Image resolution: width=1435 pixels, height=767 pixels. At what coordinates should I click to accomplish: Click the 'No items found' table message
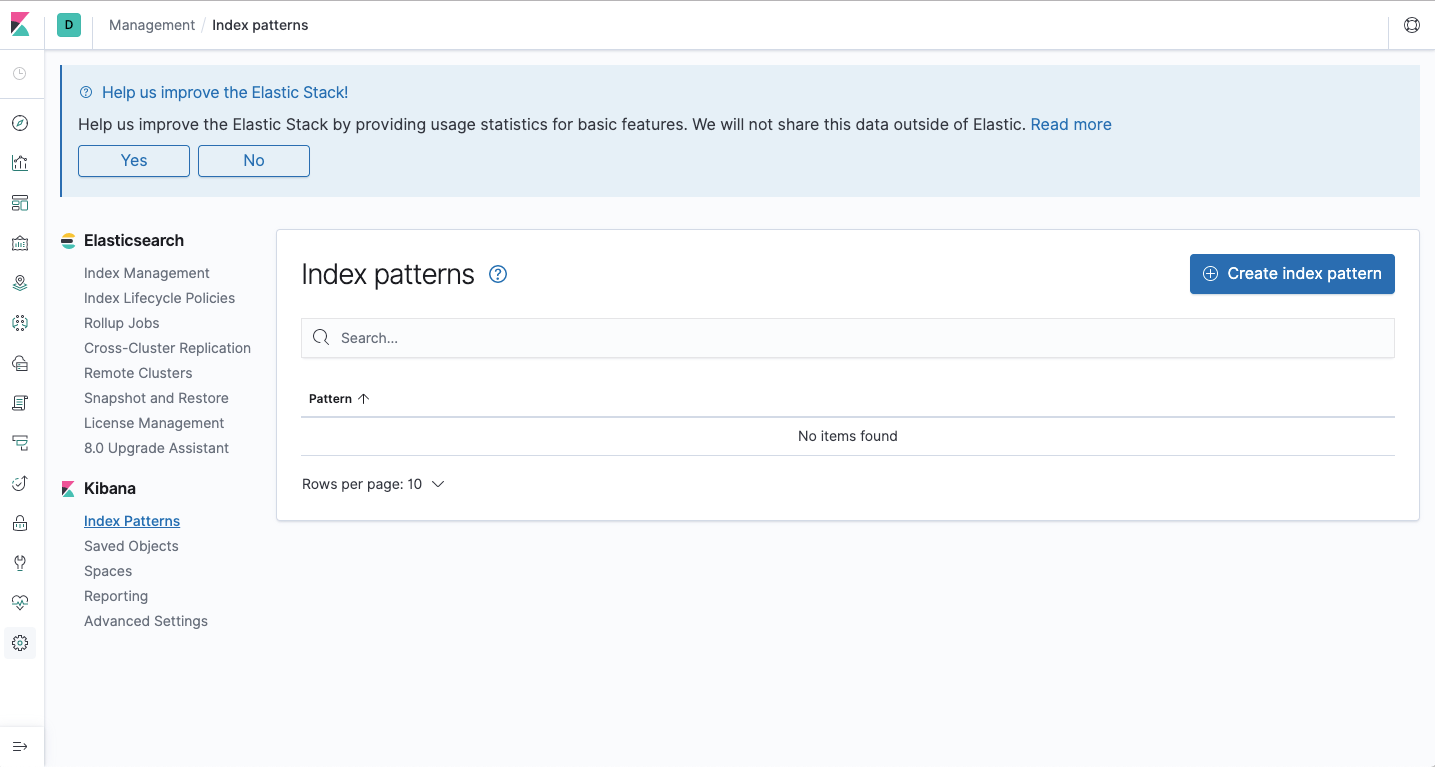pyautogui.click(x=848, y=436)
